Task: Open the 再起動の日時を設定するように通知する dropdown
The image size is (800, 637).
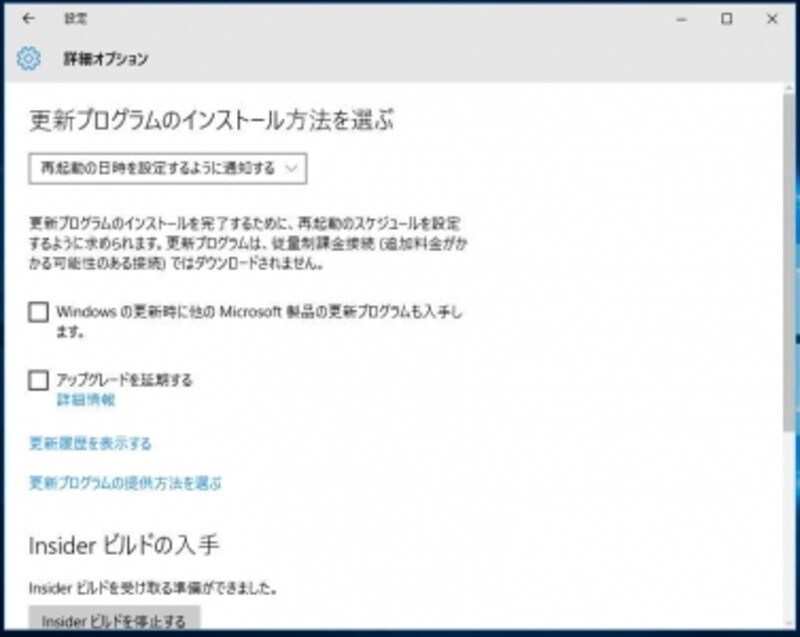Action: click(168, 168)
